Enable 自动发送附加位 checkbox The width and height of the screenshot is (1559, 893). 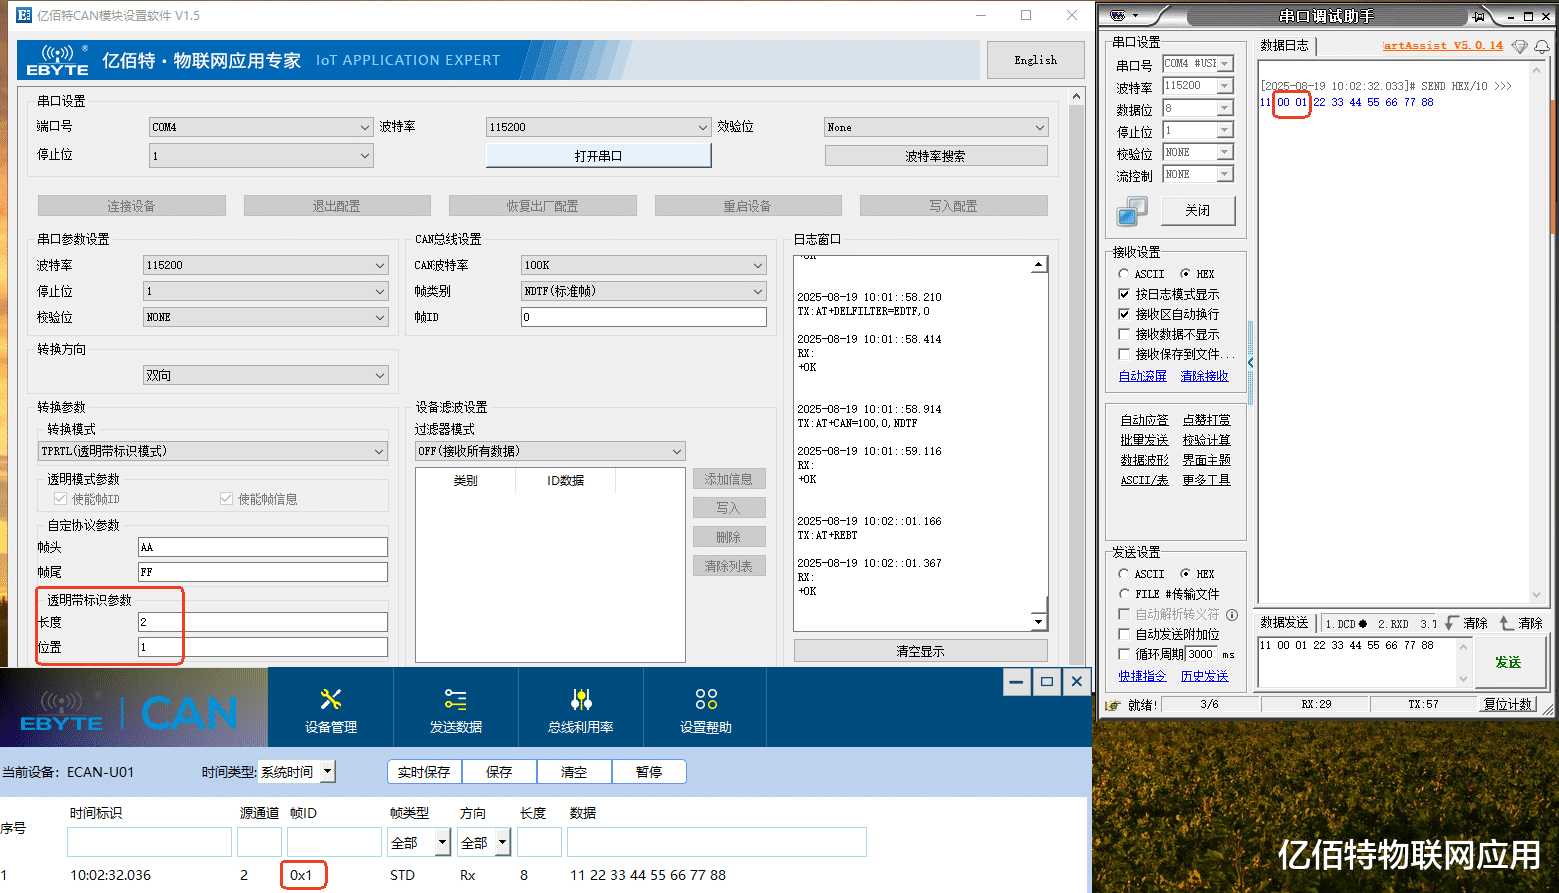1124,634
